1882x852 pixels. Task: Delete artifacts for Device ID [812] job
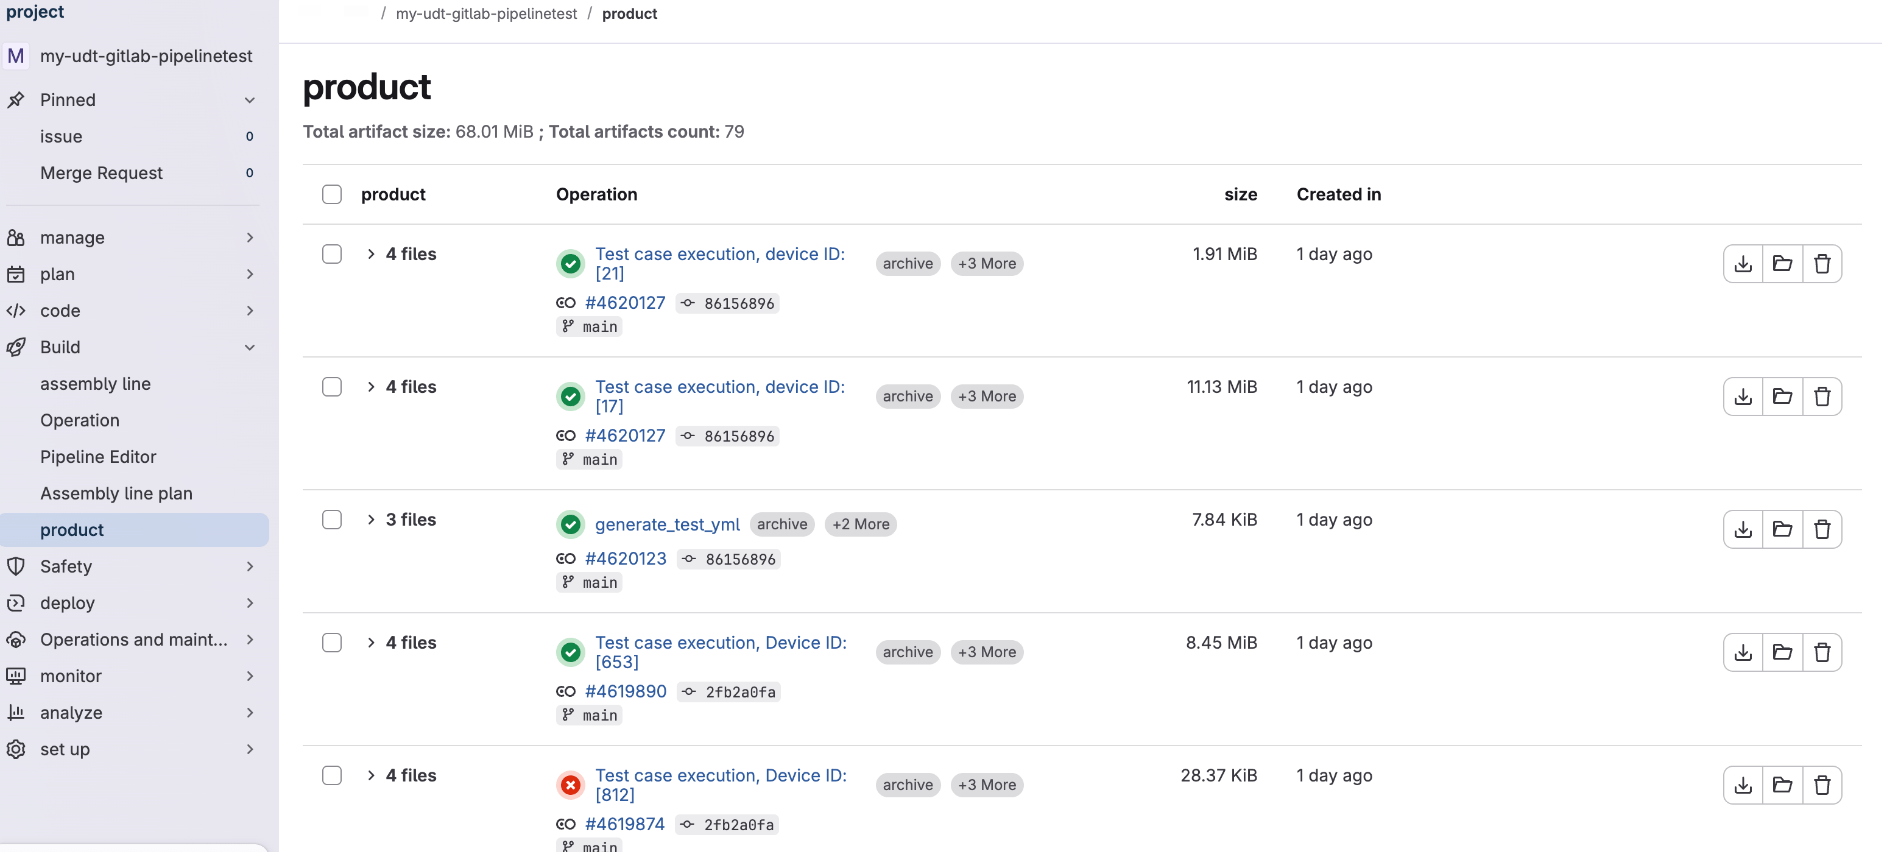(x=1822, y=786)
